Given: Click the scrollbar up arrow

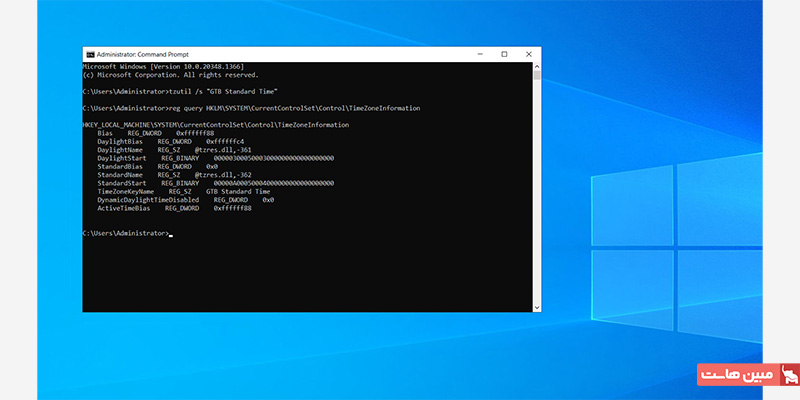Looking at the screenshot, I should [x=537, y=65].
